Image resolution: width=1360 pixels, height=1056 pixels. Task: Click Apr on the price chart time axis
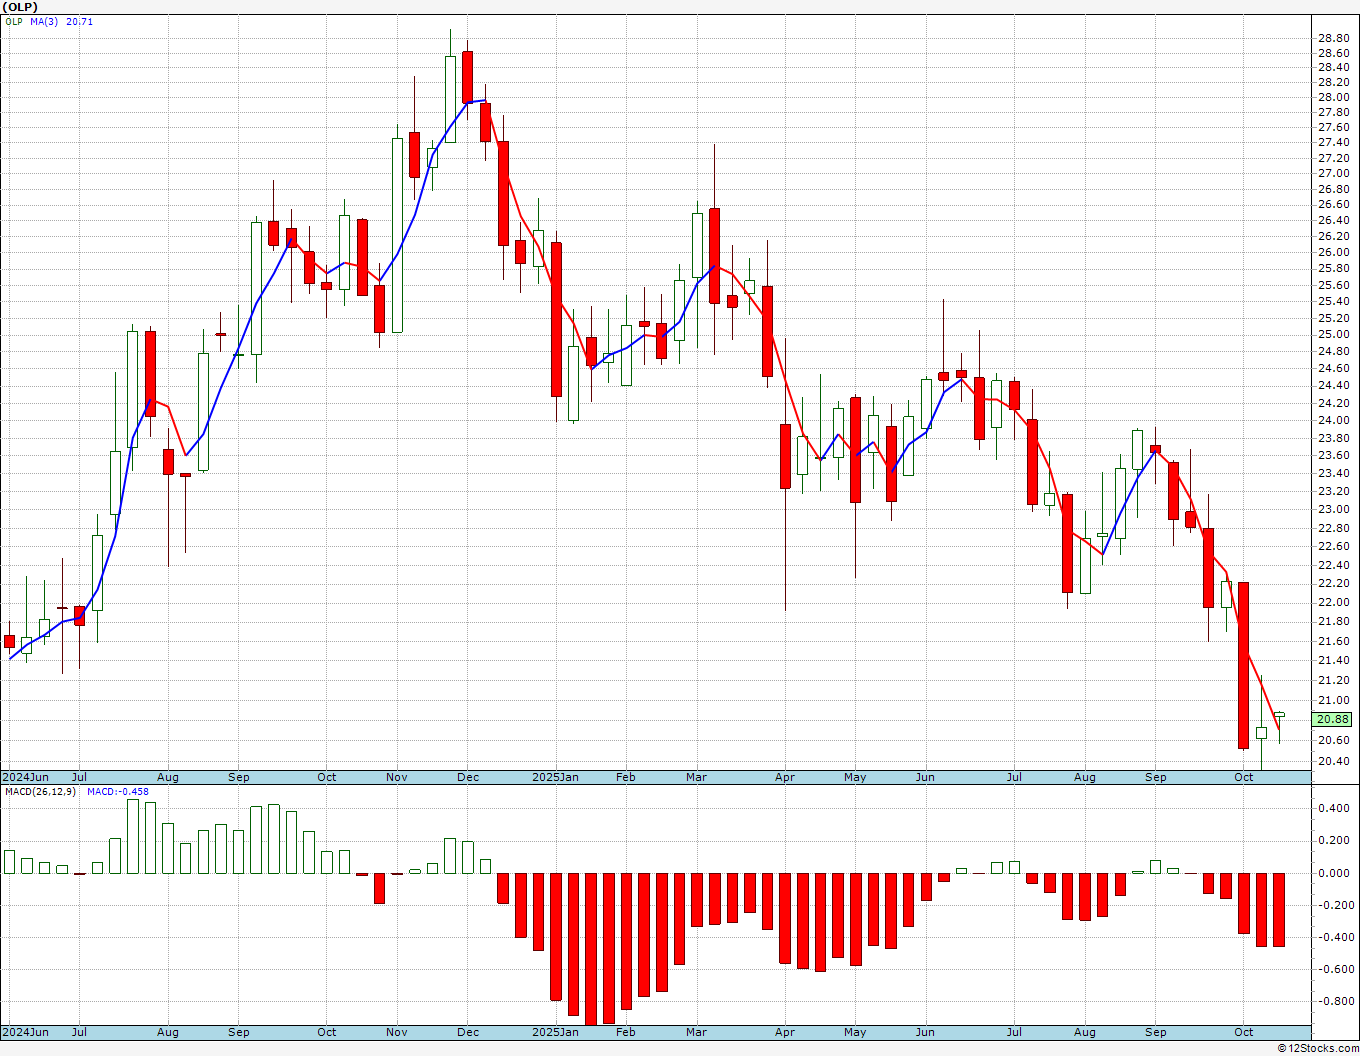[785, 777]
